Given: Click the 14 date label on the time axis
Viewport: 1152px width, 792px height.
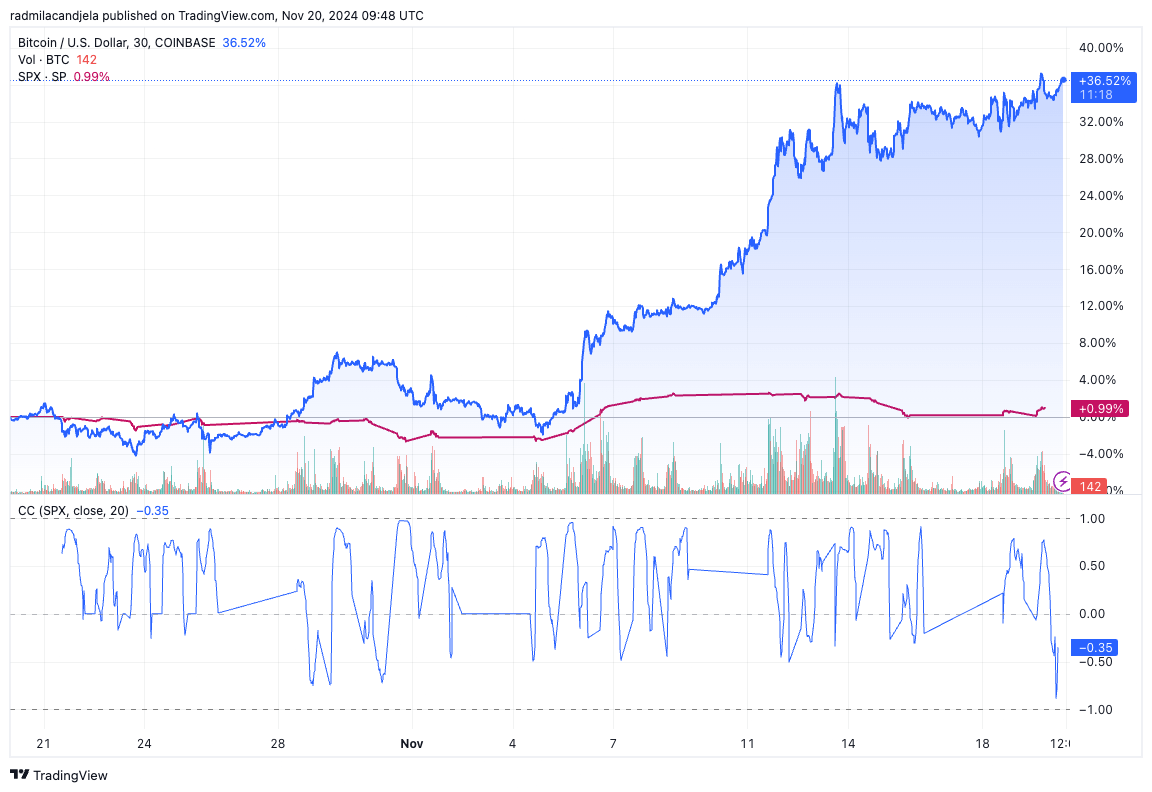Looking at the screenshot, I should (x=848, y=744).
